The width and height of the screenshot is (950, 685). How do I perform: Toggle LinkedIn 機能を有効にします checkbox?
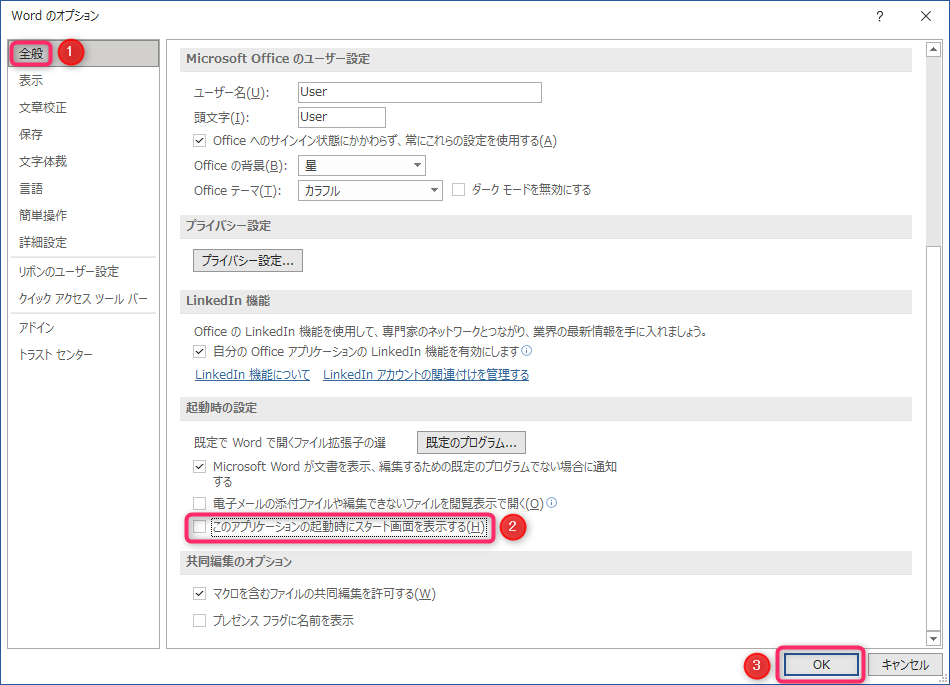coord(199,351)
